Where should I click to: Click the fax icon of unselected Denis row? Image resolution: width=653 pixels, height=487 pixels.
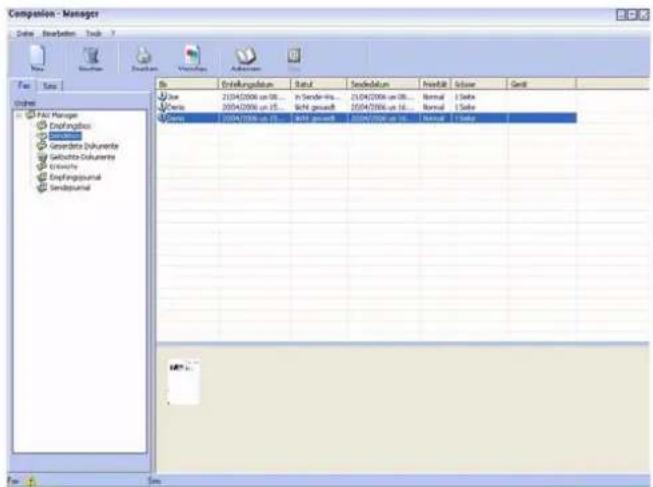click(x=162, y=107)
